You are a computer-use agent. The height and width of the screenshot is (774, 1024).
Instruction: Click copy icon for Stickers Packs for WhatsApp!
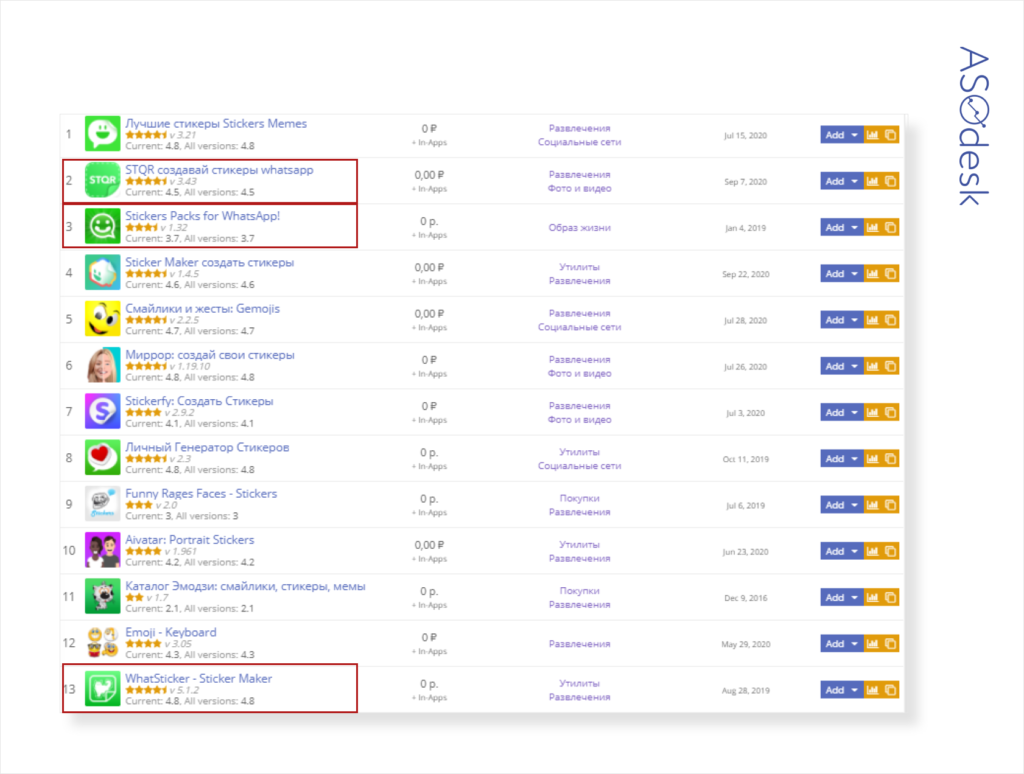[890, 227]
